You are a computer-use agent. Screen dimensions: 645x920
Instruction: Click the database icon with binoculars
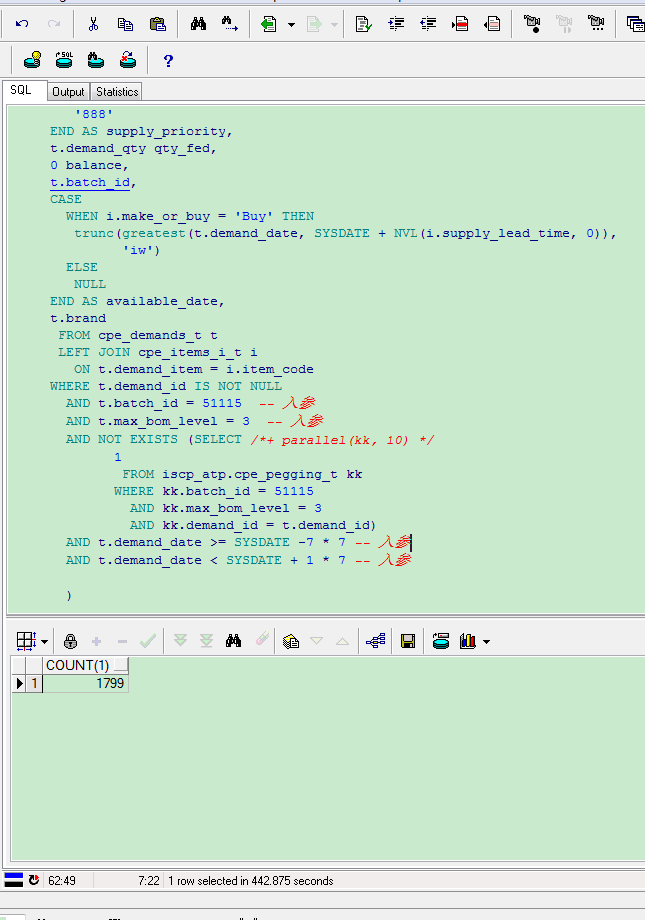pos(96,60)
